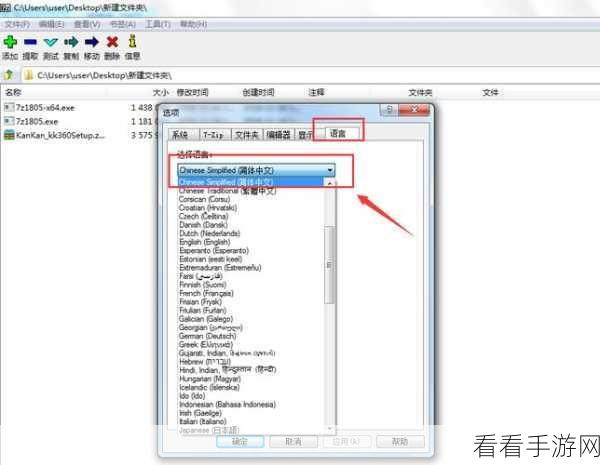Sort by the Folders (文件夹) column header

(420, 92)
